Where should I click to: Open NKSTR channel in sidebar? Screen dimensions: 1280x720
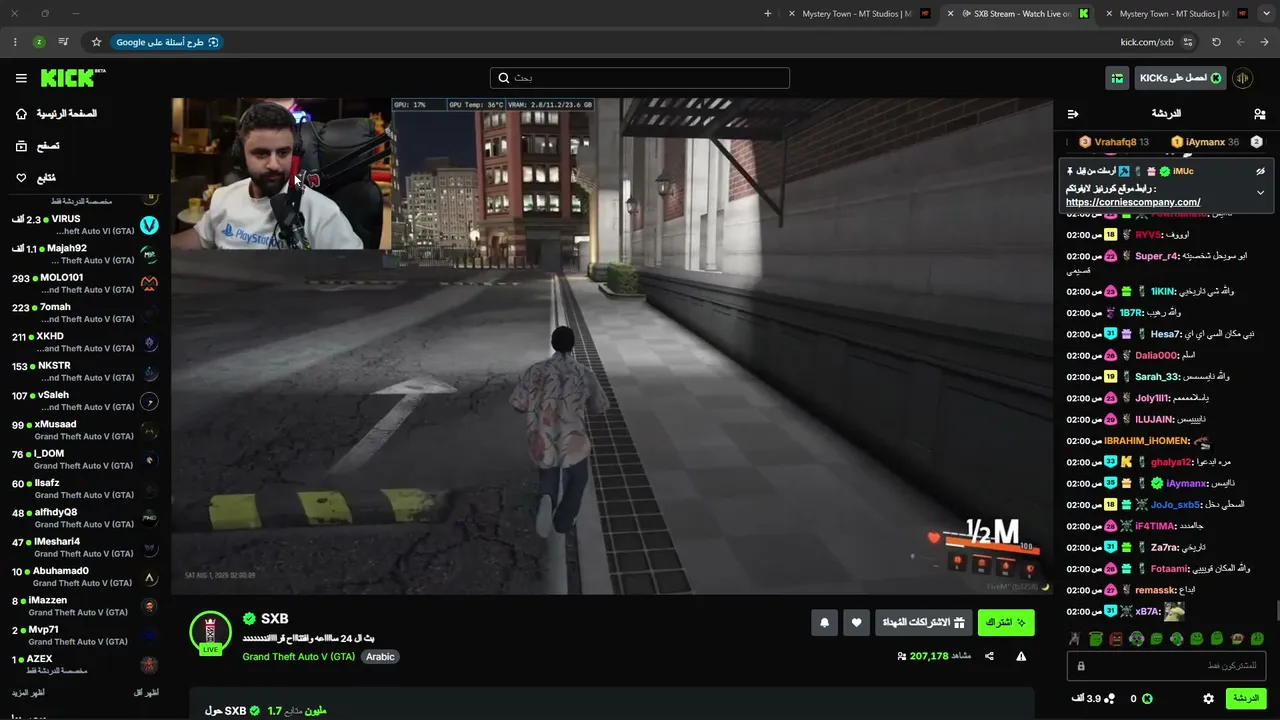point(84,372)
